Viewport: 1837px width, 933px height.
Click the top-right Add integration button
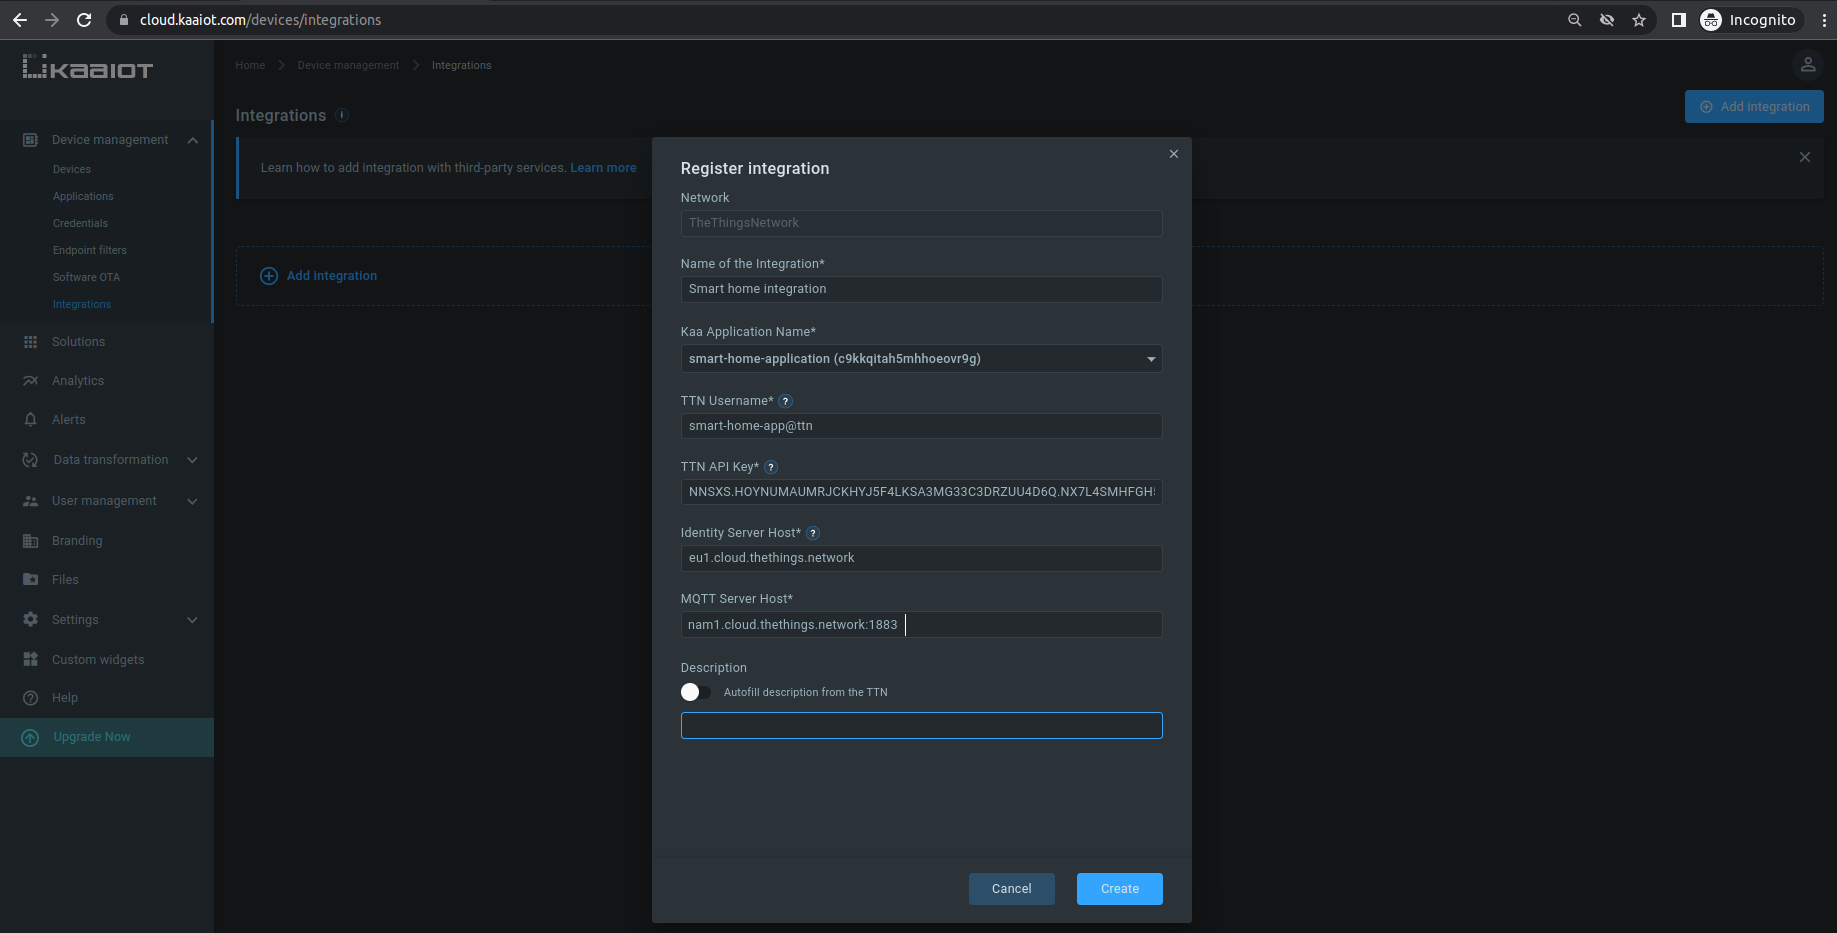pyautogui.click(x=1754, y=107)
